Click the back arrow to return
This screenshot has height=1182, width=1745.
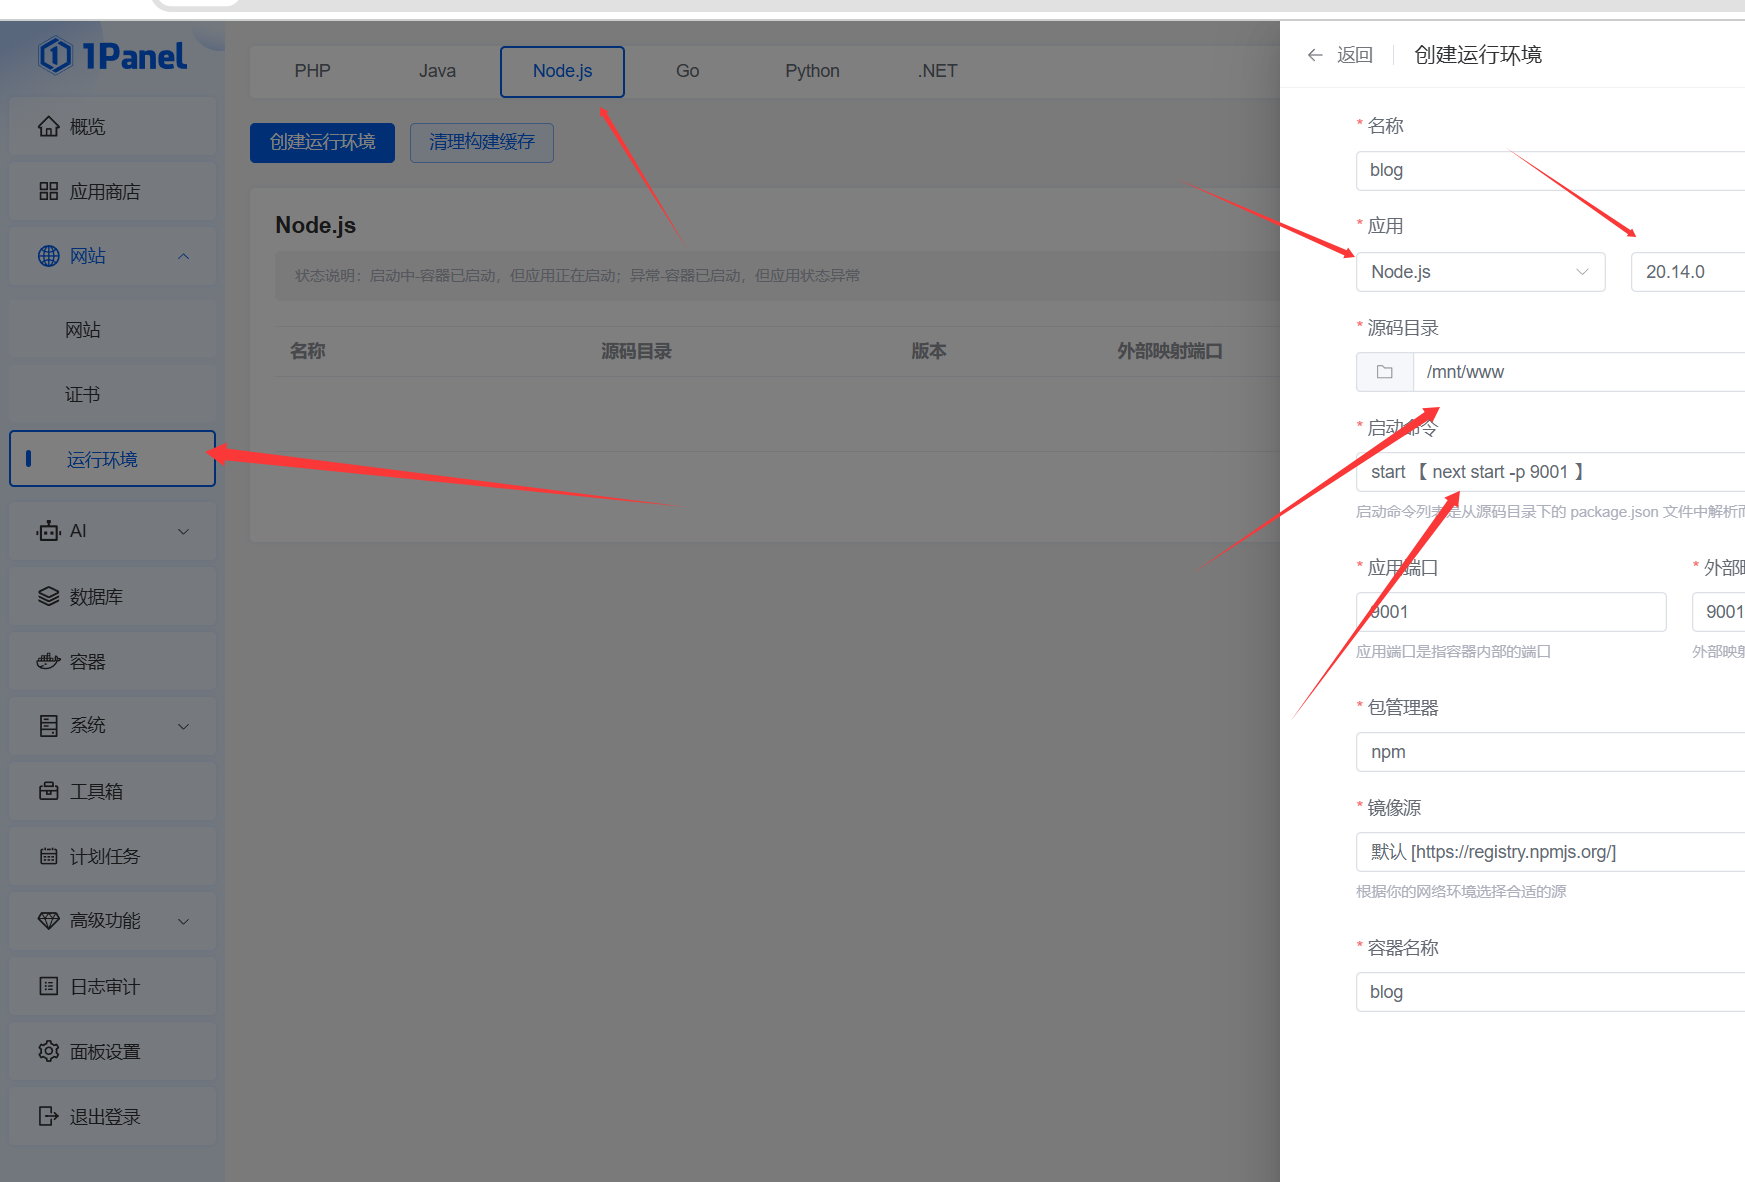(1315, 55)
